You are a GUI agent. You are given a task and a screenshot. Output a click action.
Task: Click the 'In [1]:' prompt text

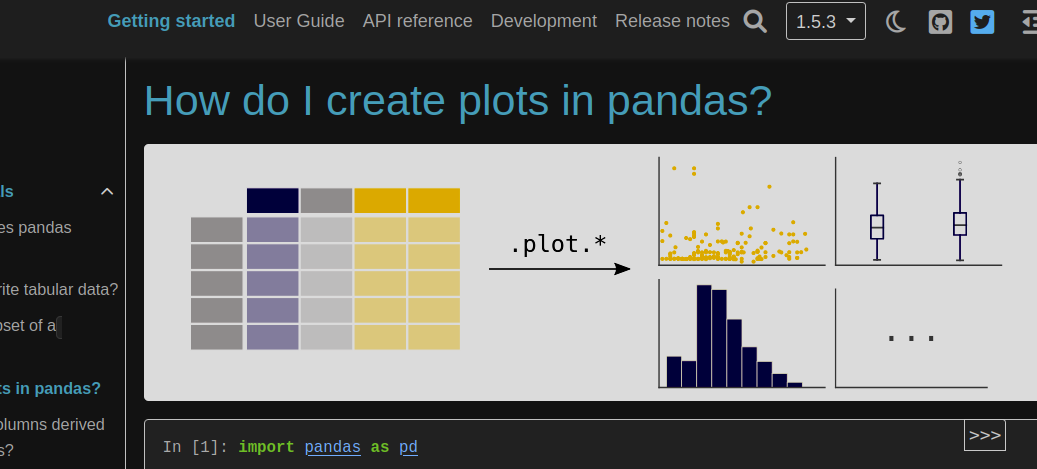(x=196, y=447)
